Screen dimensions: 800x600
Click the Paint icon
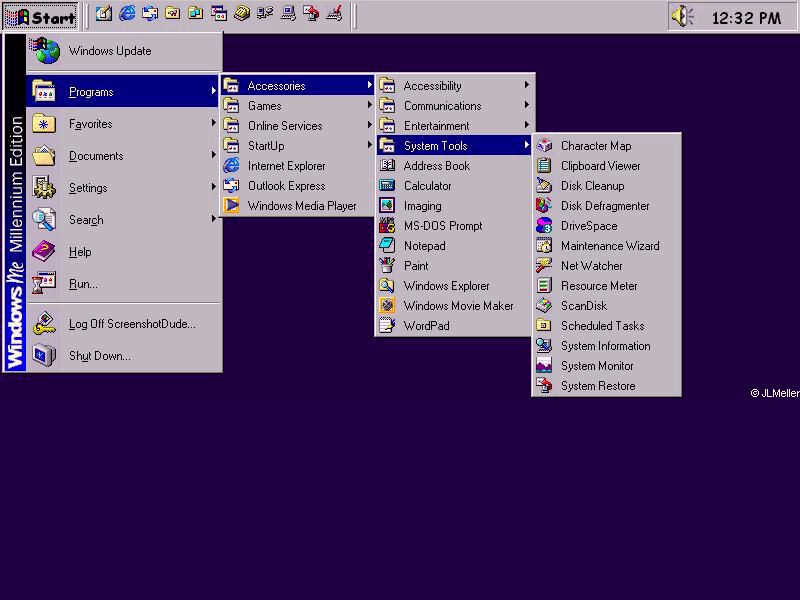387,265
